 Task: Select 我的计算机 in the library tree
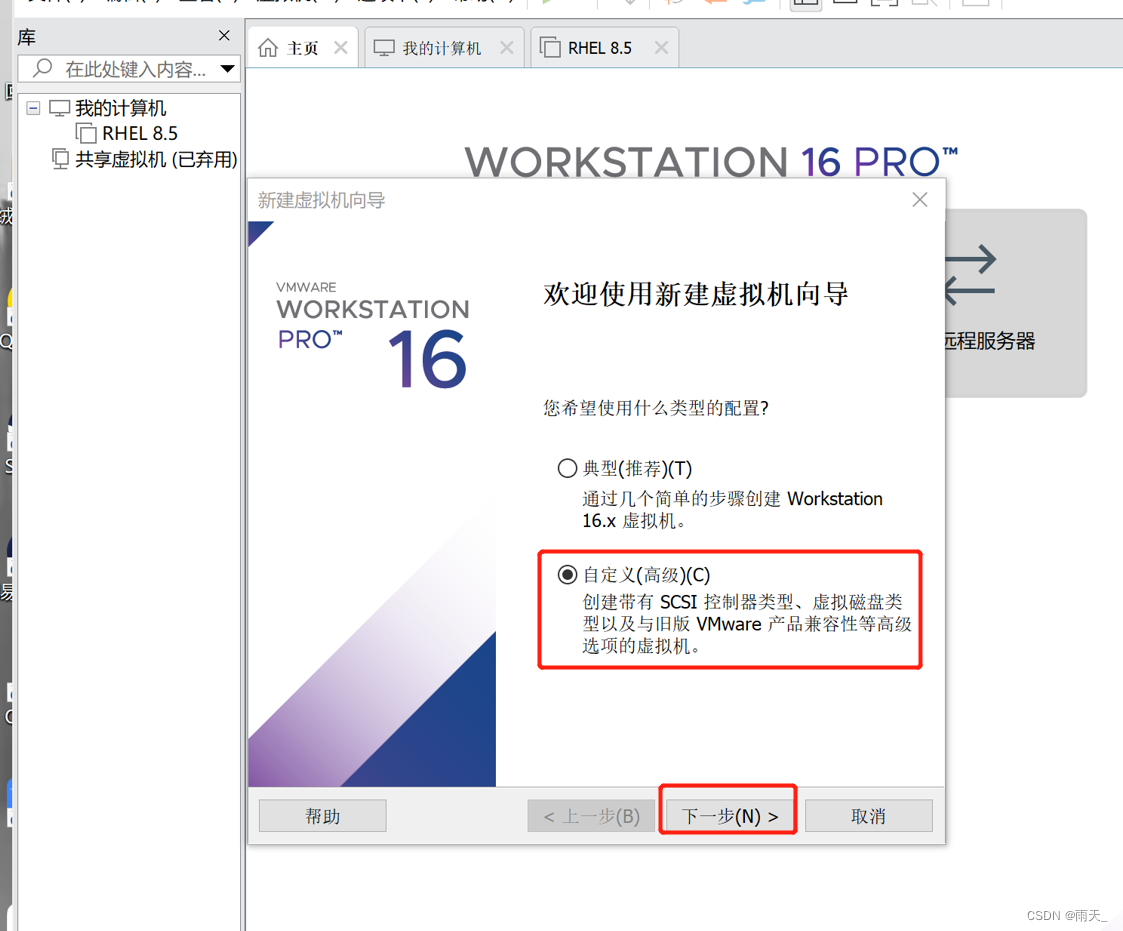pyautogui.click(x=120, y=108)
